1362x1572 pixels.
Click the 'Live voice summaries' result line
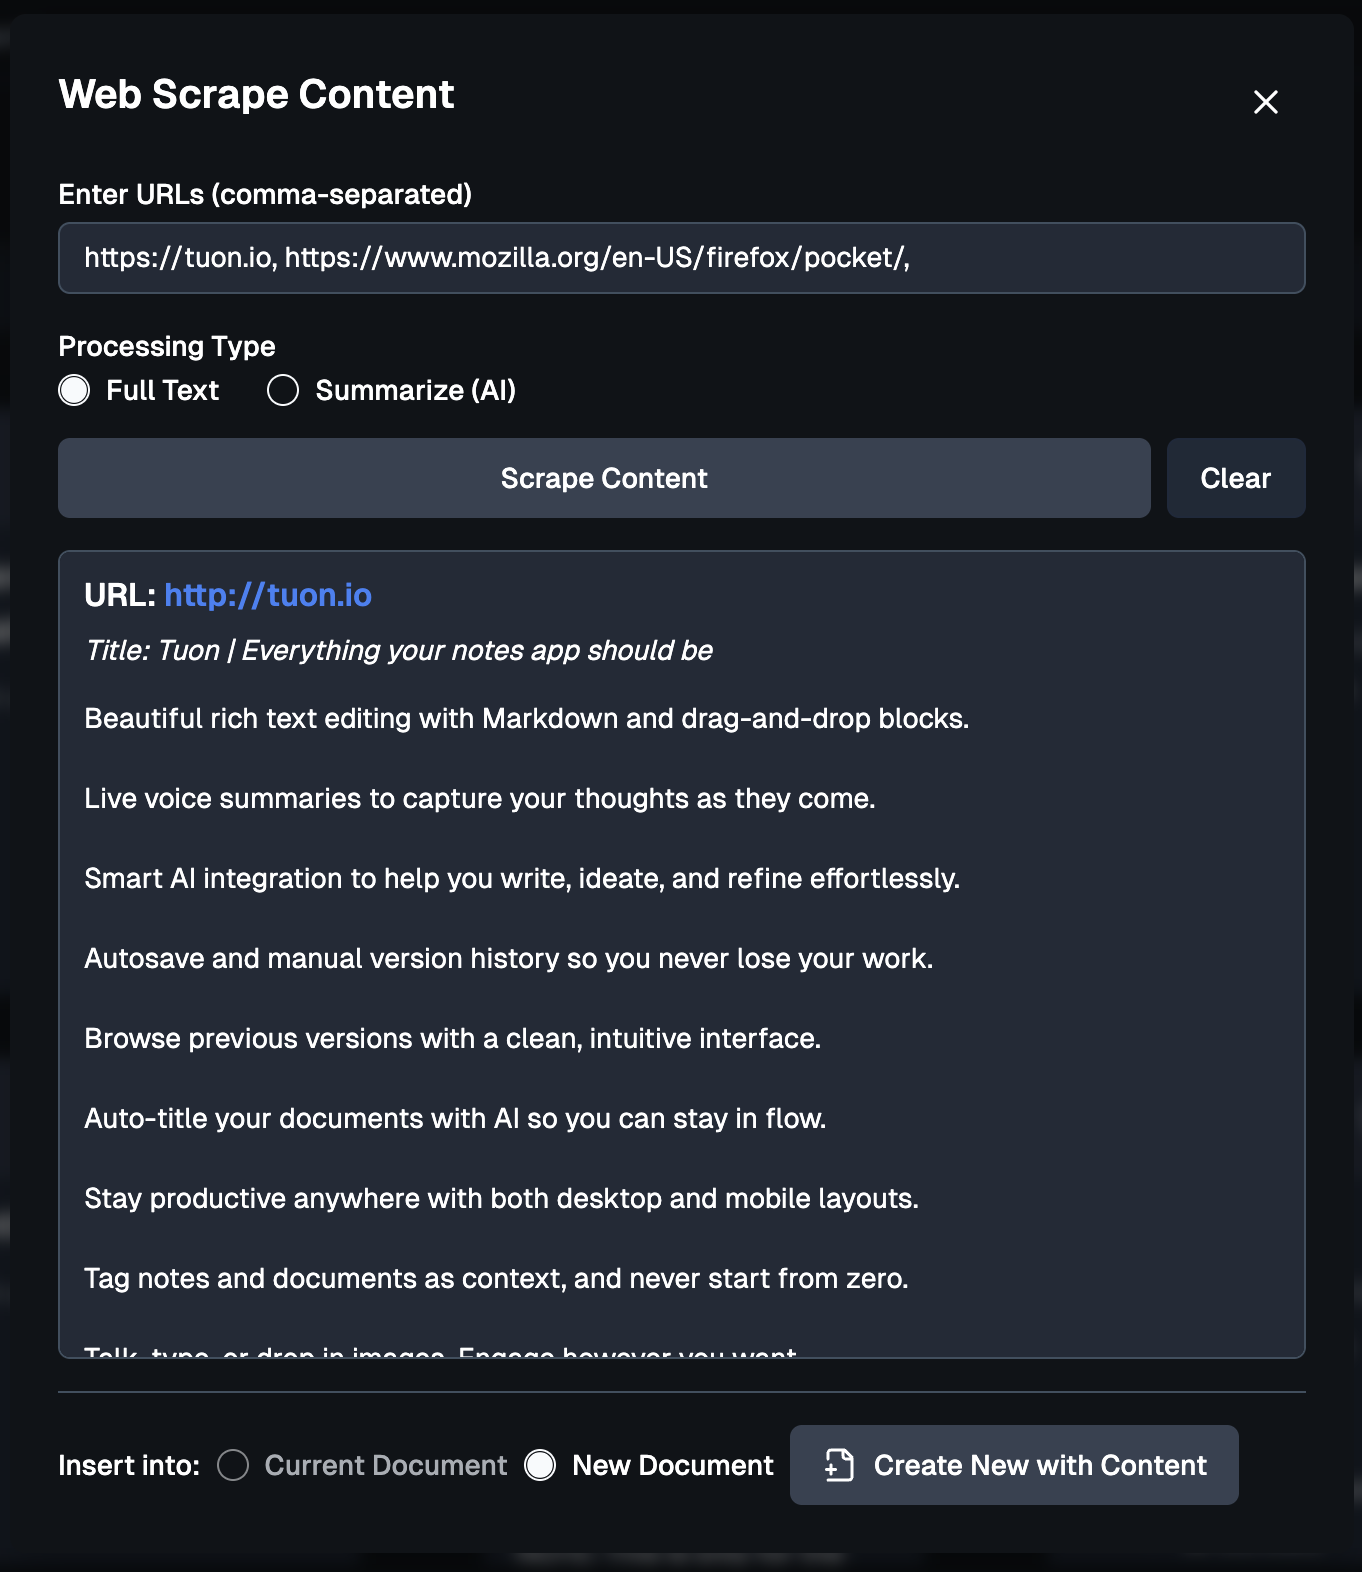(x=480, y=799)
